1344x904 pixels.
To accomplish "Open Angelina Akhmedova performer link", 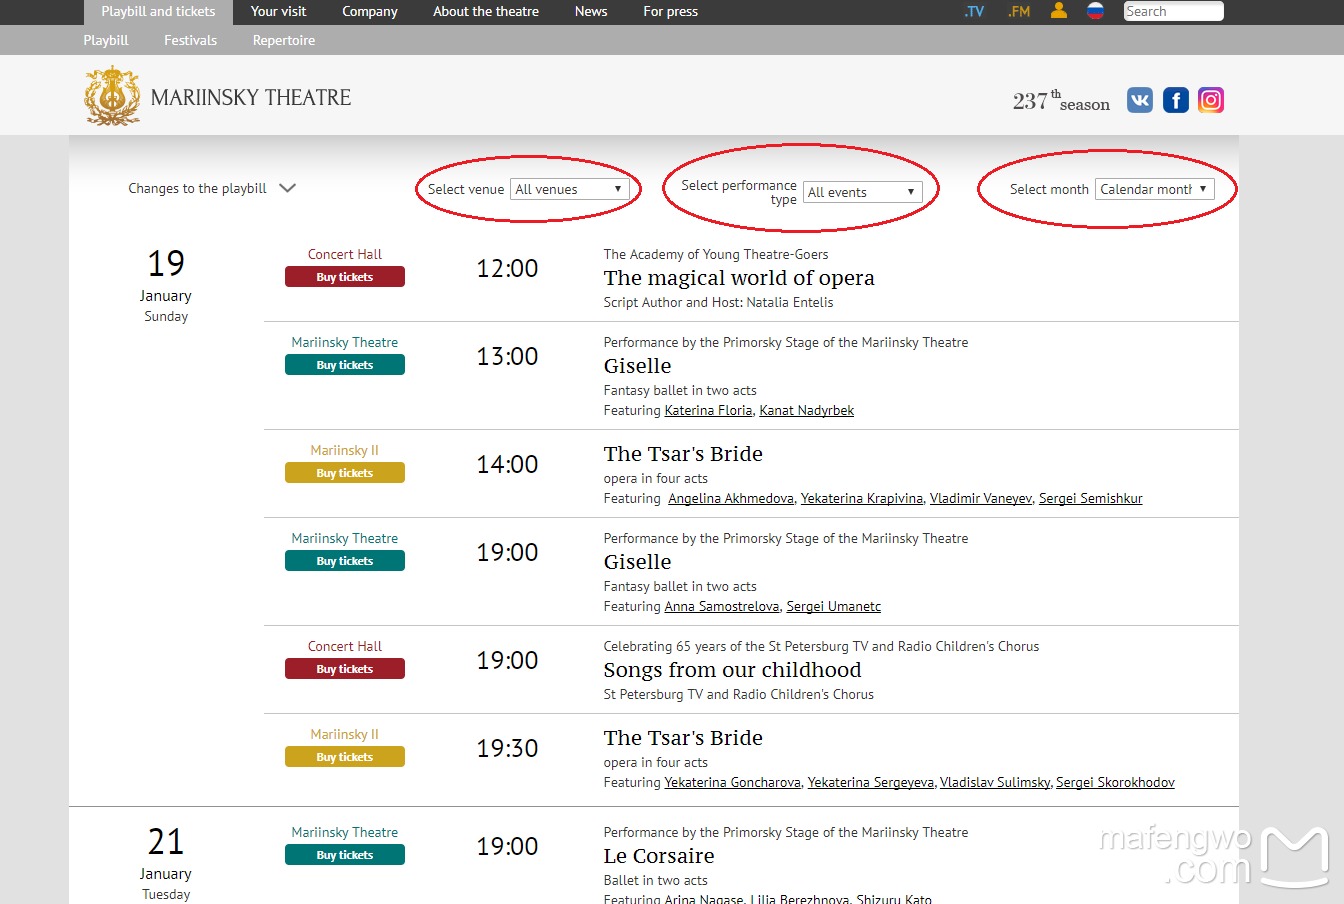I will (731, 498).
